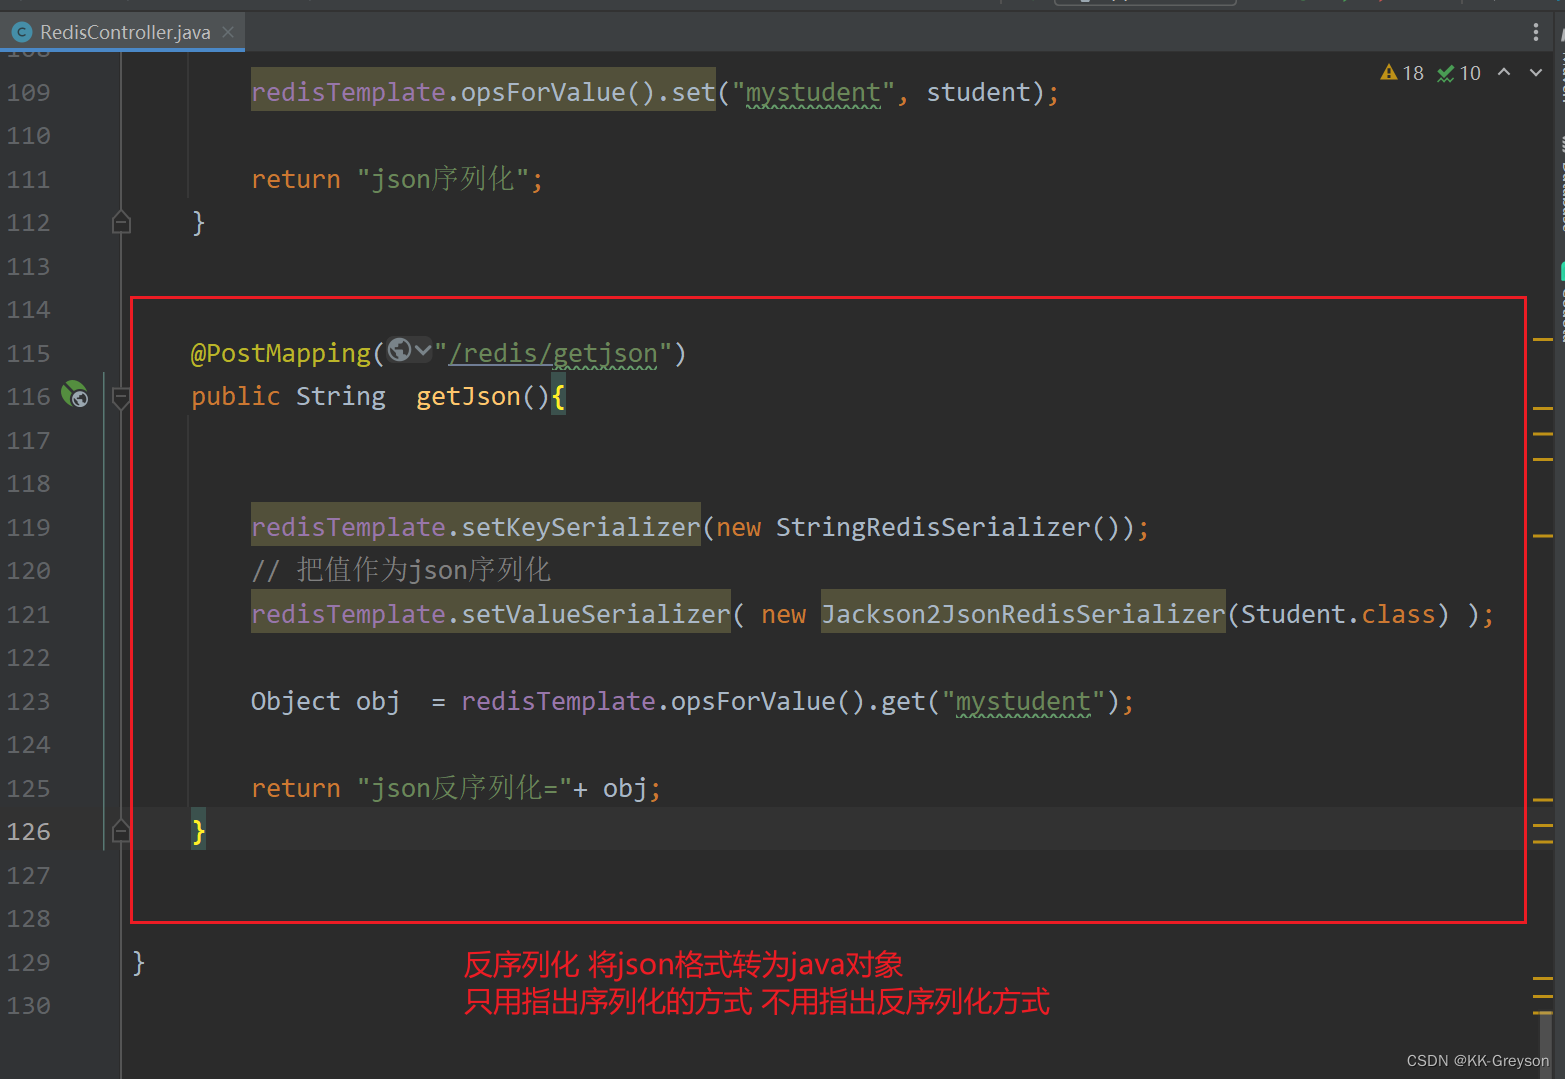Open the editor tabs options menu

1536,32
